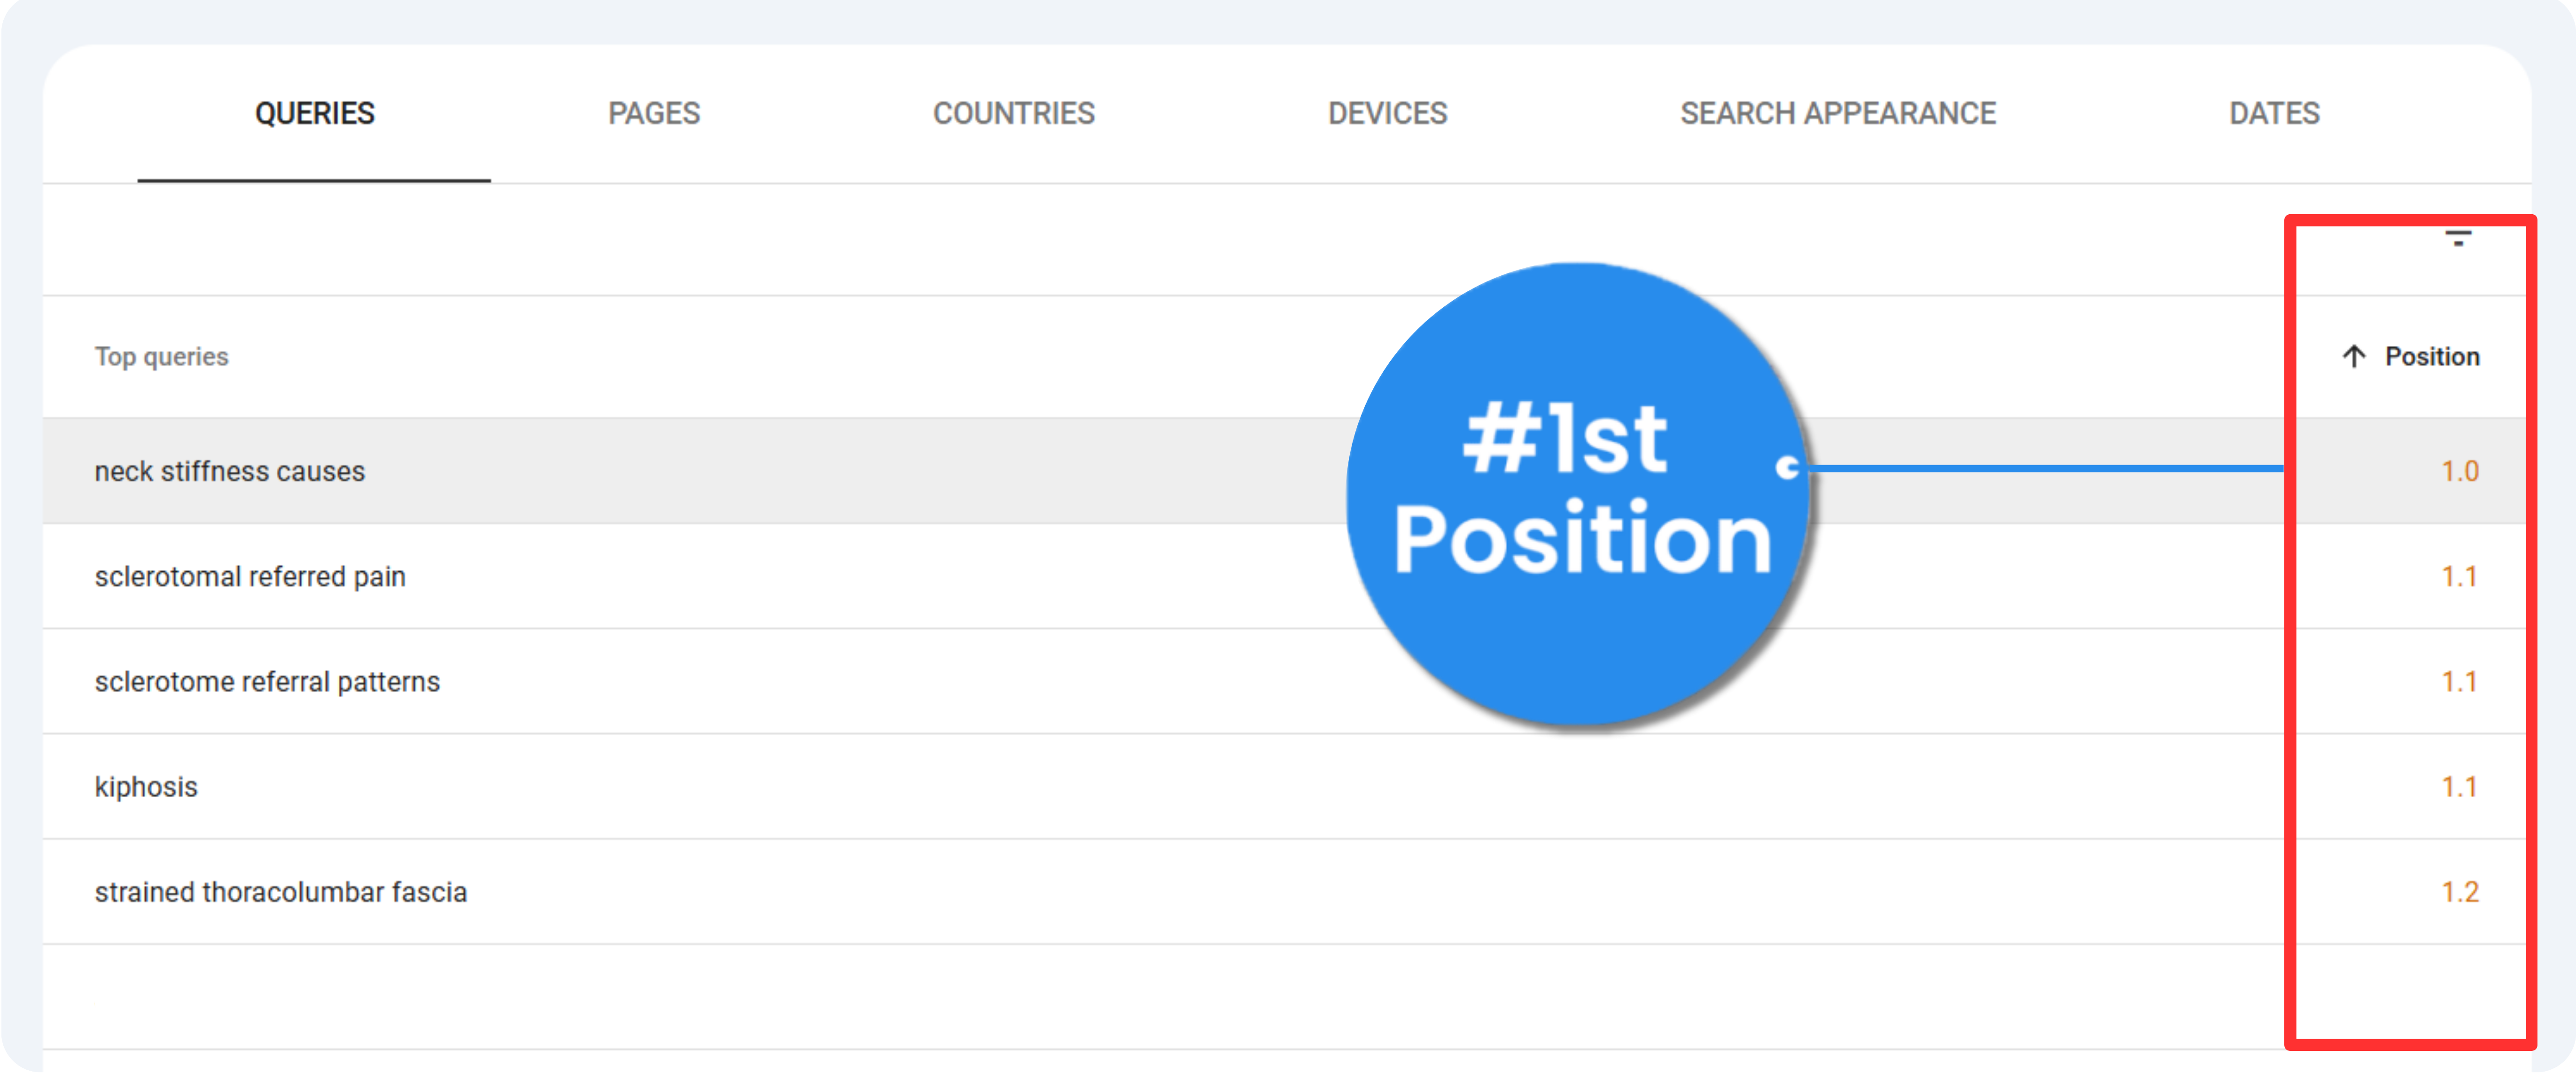This screenshot has width=2576, height=1073.
Task: Open the SEARCH APPEARANCE tab
Action: point(1837,114)
